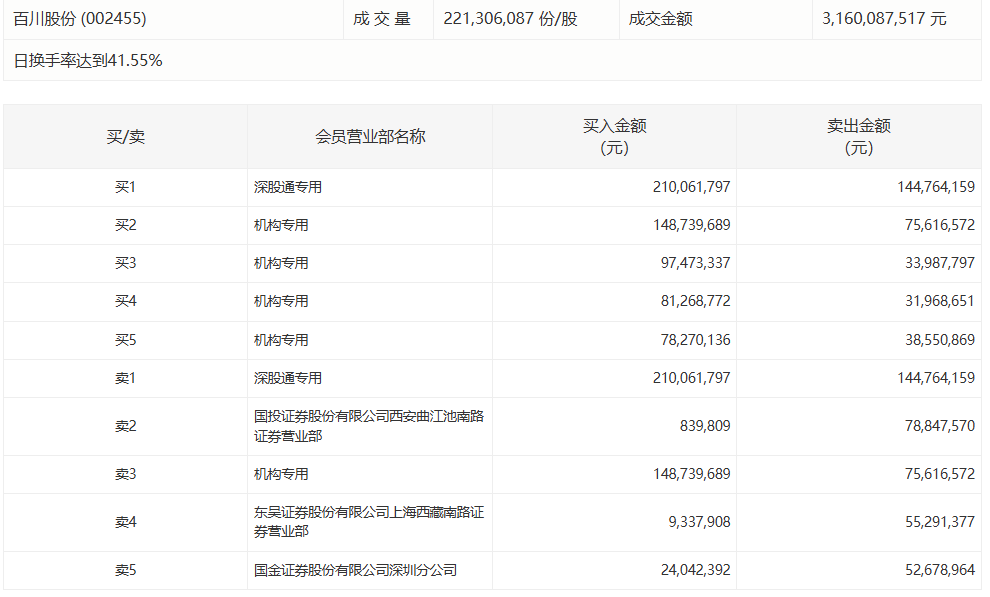Open 国金证券股份有限公司深圳分公司 entry
990x597 pixels.
355,570
